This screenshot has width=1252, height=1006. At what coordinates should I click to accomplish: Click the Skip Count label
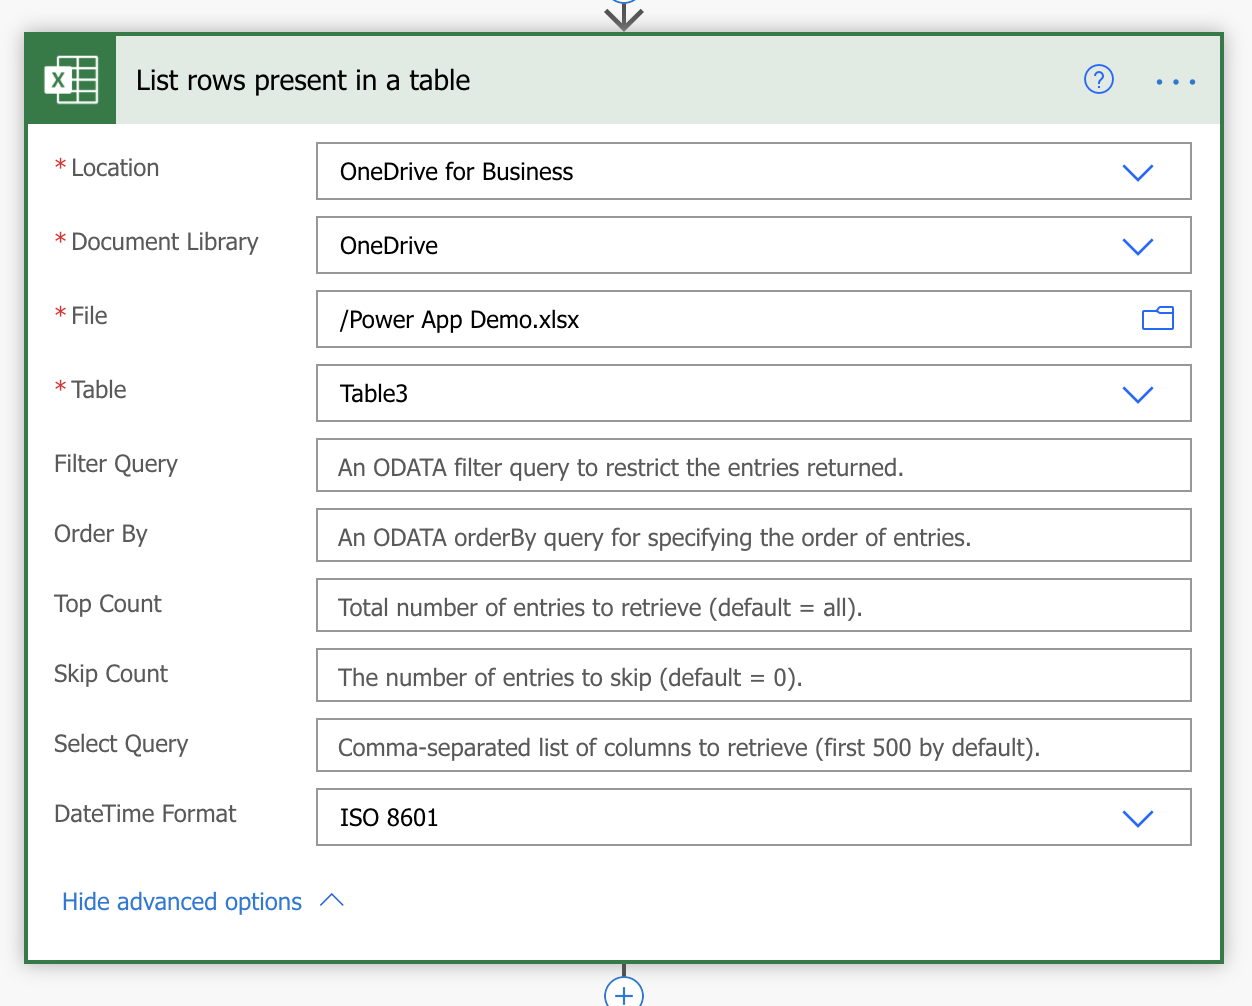(x=111, y=674)
